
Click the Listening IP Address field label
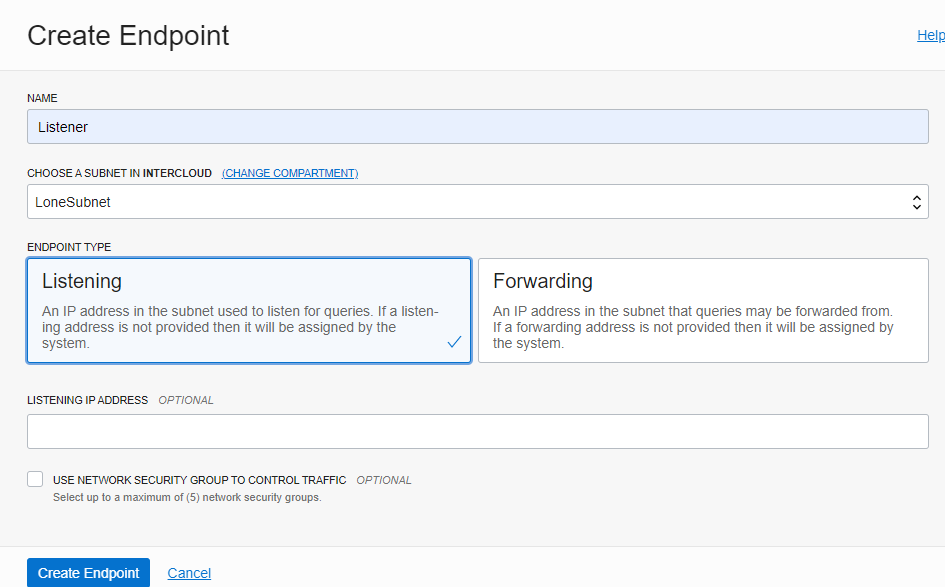coord(88,400)
